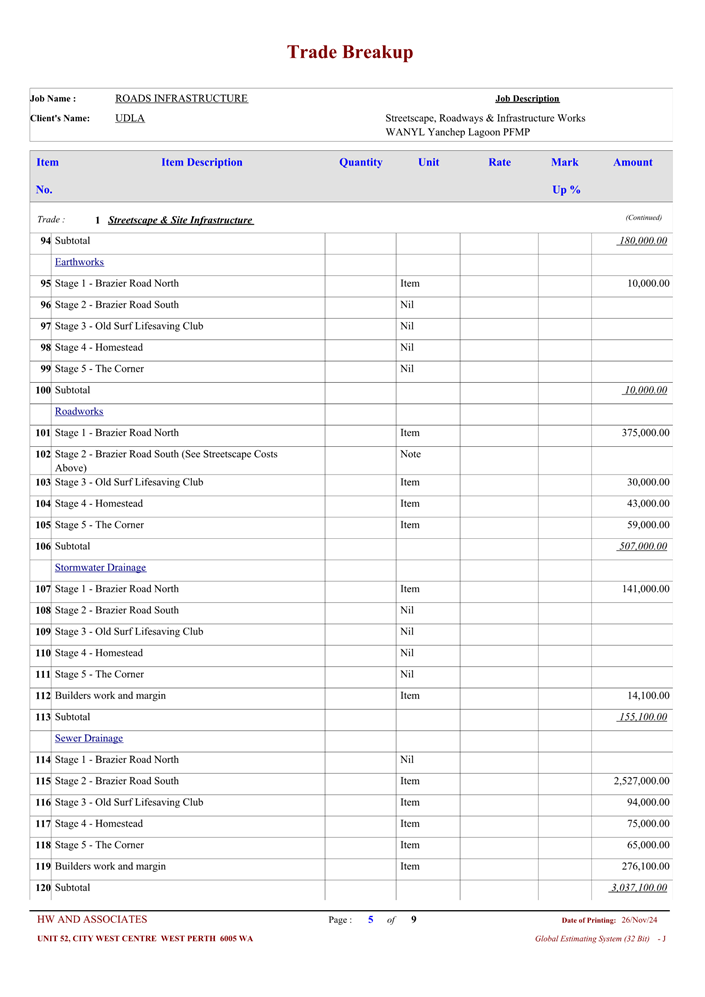Click the Item Description column header

pos(201,162)
